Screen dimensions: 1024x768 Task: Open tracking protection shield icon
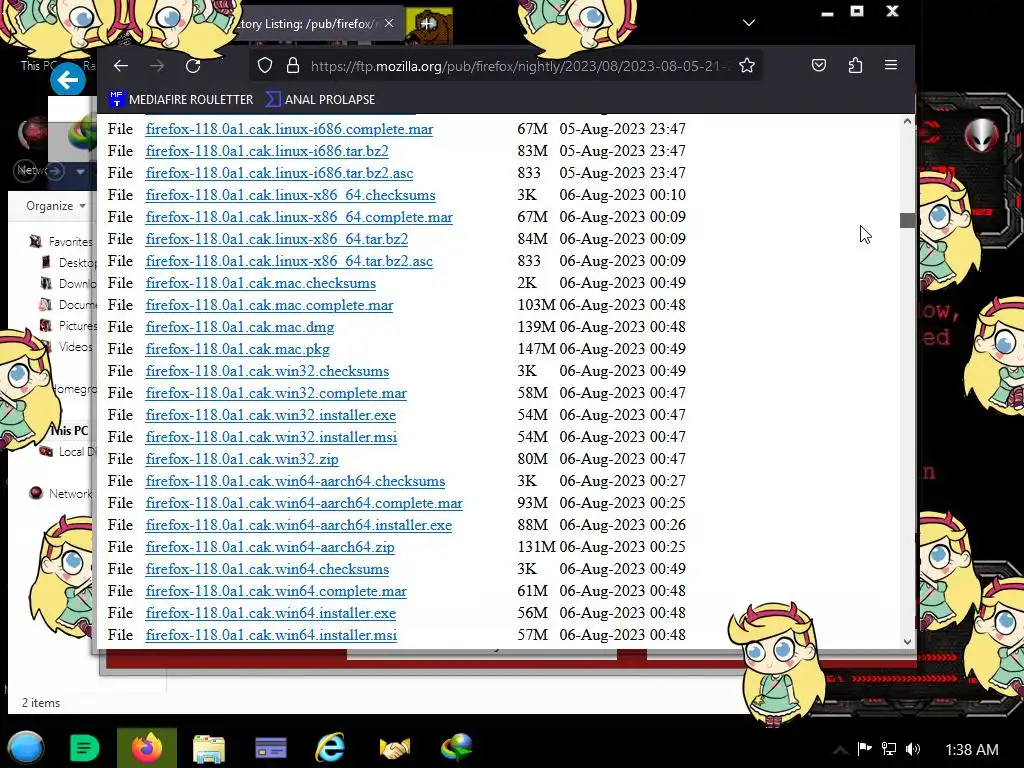click(264, 65)
